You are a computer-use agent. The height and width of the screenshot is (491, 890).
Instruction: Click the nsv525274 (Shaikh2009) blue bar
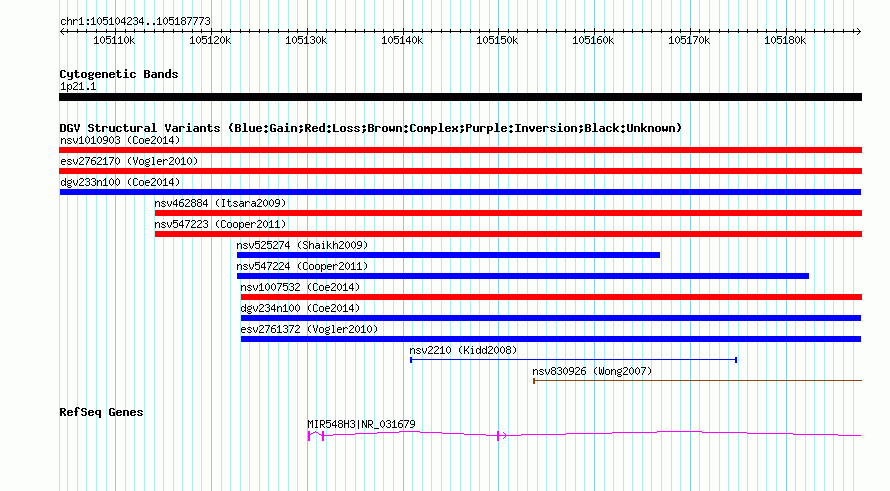pos(448,255)
